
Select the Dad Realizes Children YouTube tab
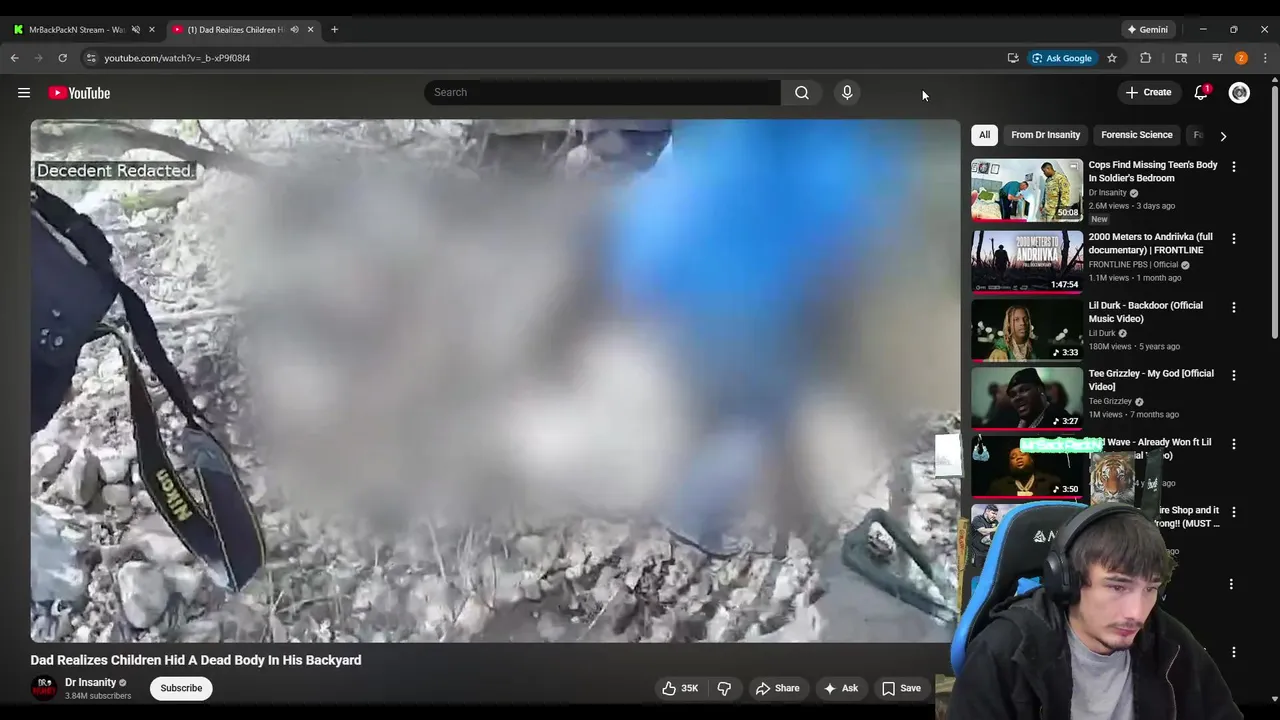pyautogui.click(x=236, y=30)
